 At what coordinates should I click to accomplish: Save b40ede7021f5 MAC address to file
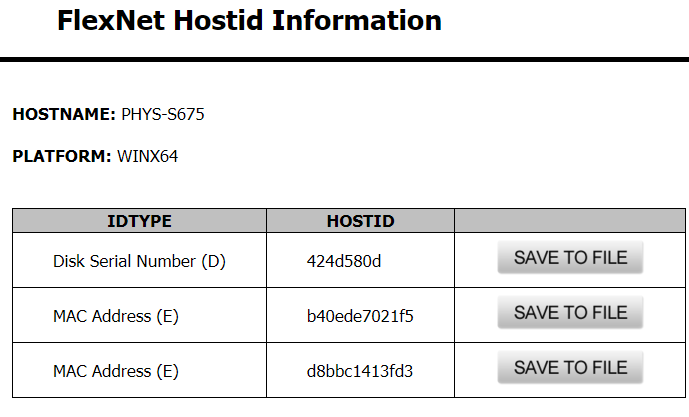[x=570, y=312]
